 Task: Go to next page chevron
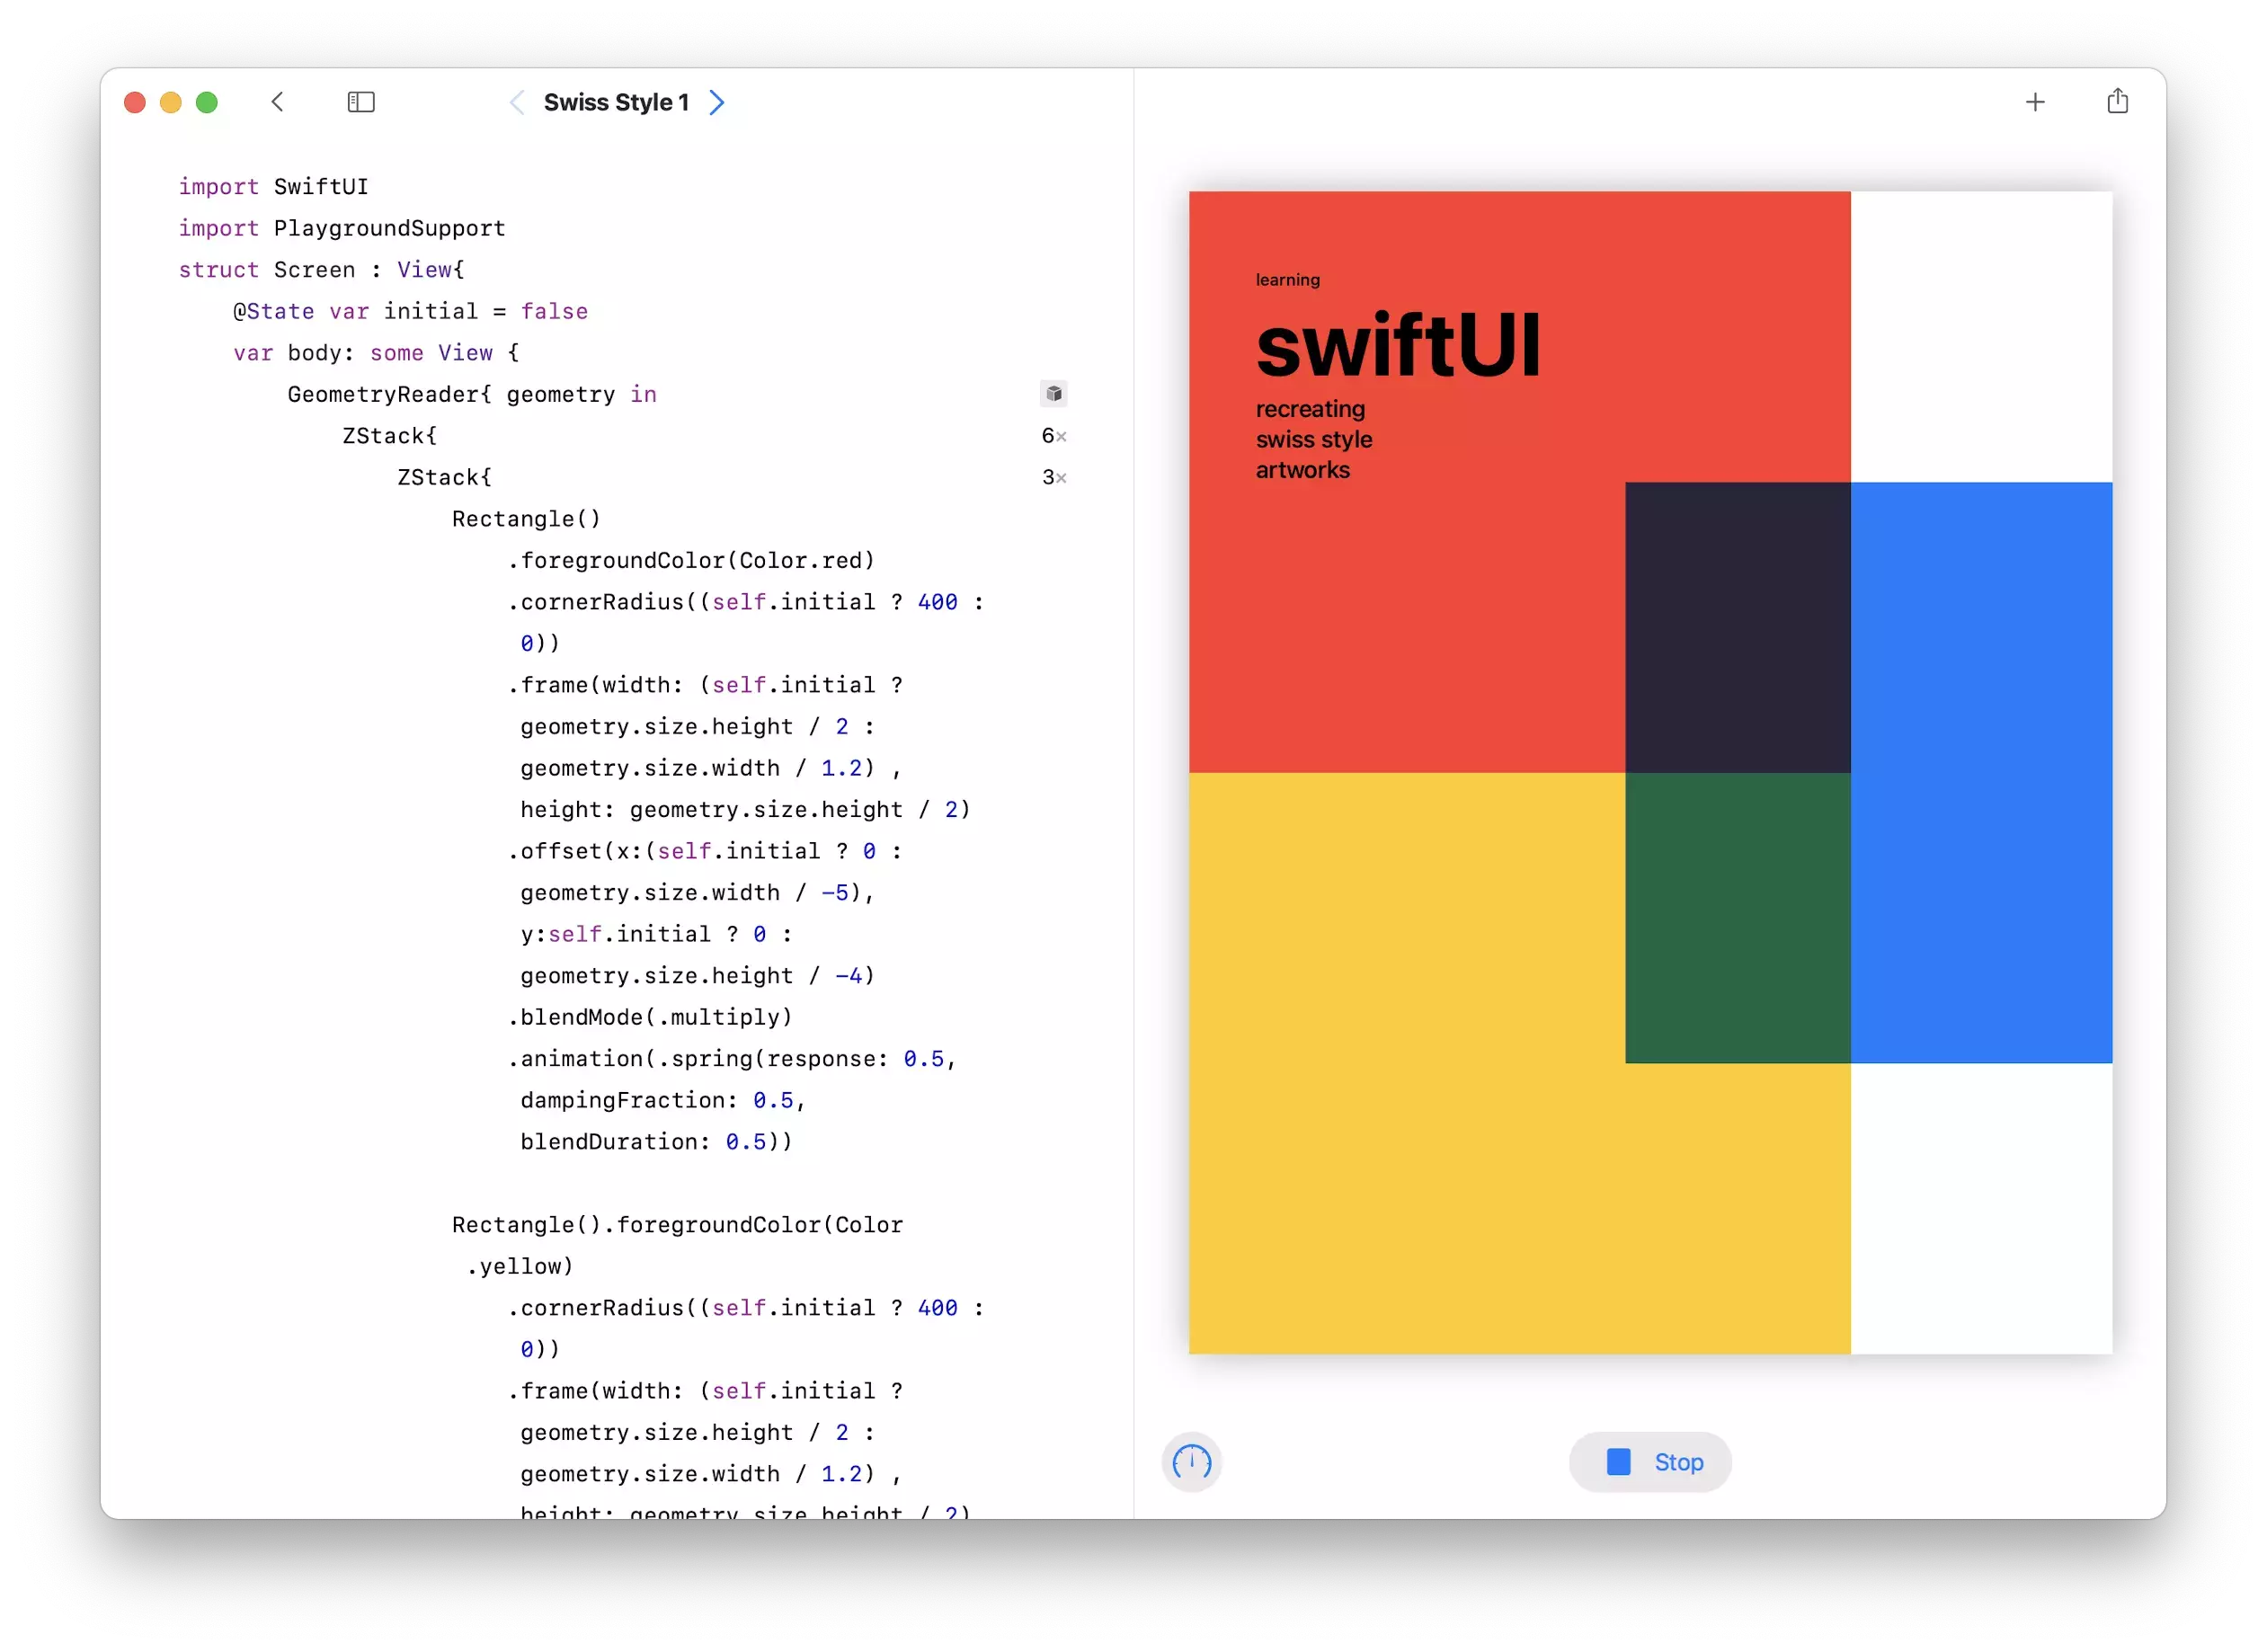click(717, 102)
